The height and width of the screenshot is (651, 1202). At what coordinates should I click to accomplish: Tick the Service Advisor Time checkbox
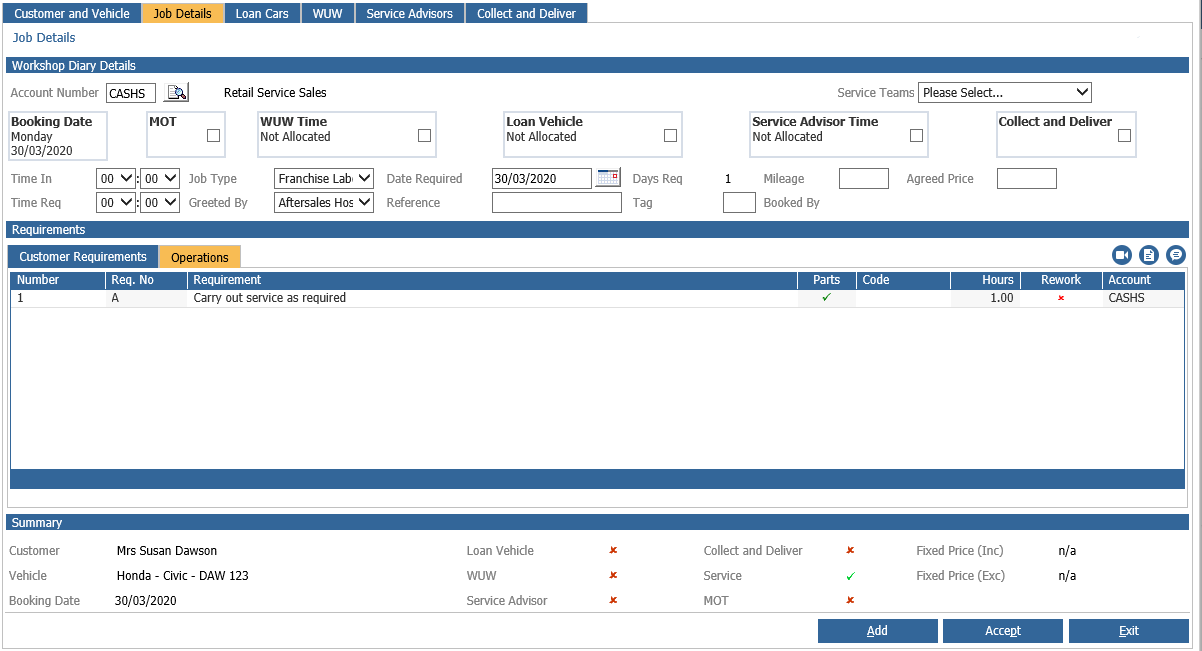917,136
